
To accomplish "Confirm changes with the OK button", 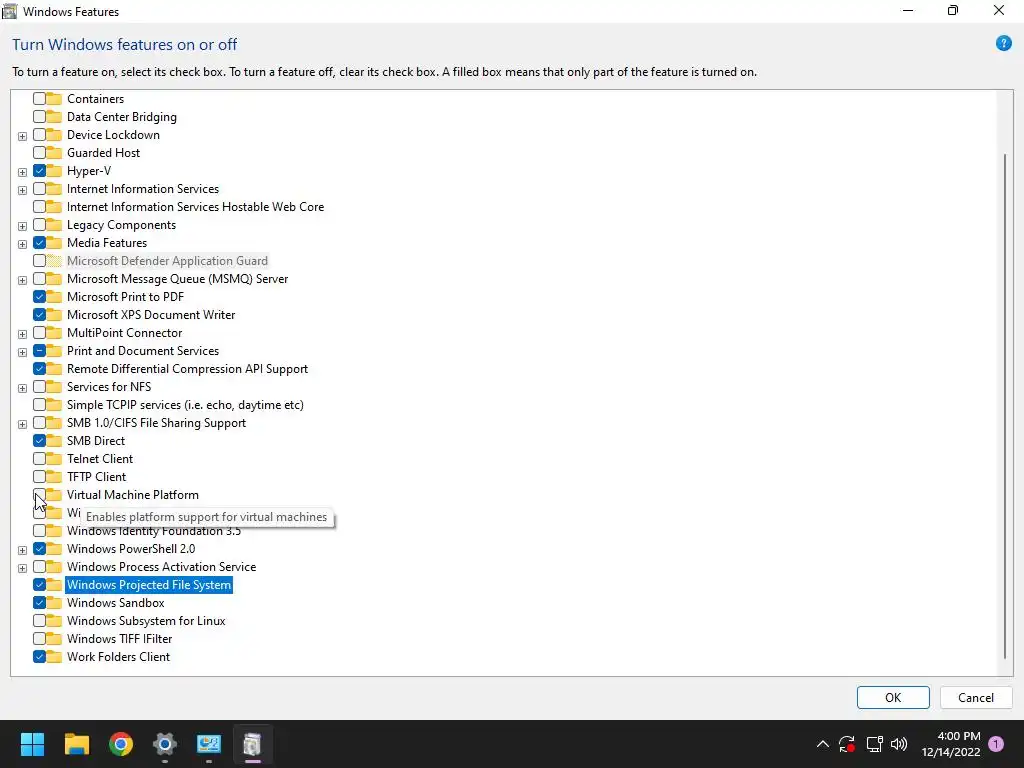I will pyautogui.click(x=893, y=697).
